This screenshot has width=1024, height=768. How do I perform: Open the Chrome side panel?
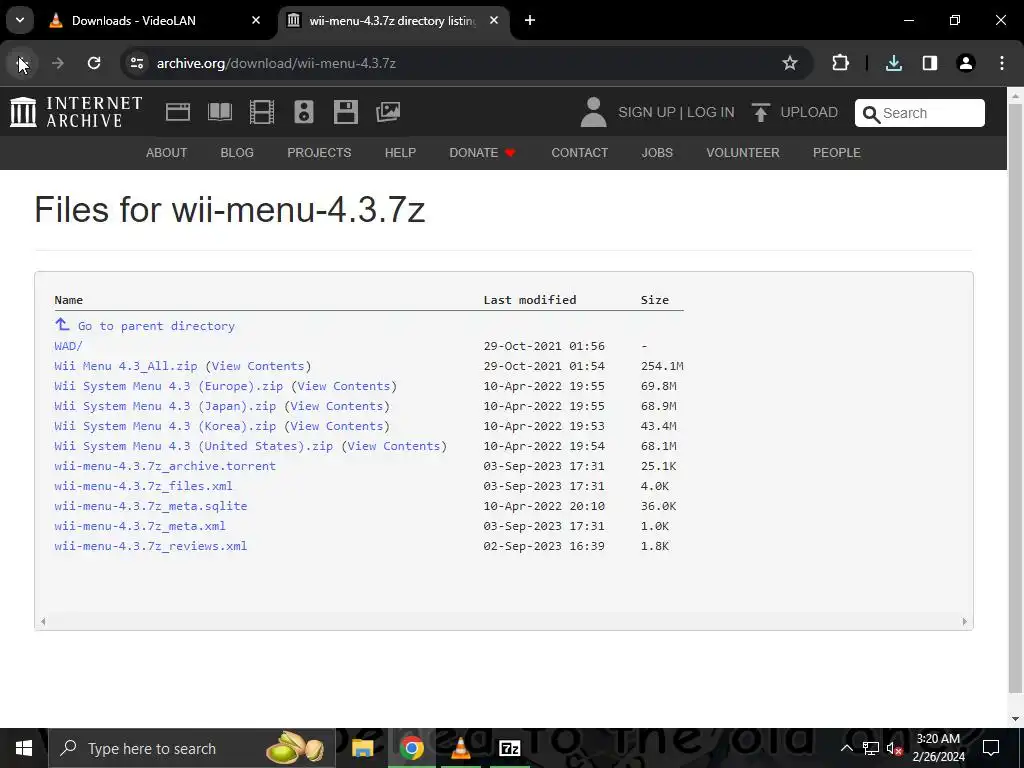pyautogui.click(x=930, y=63)
